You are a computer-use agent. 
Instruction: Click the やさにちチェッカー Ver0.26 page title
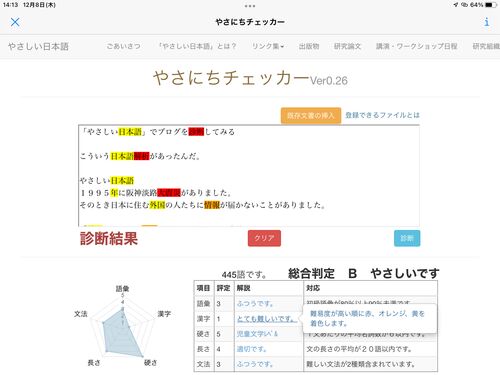coord(250,78)
